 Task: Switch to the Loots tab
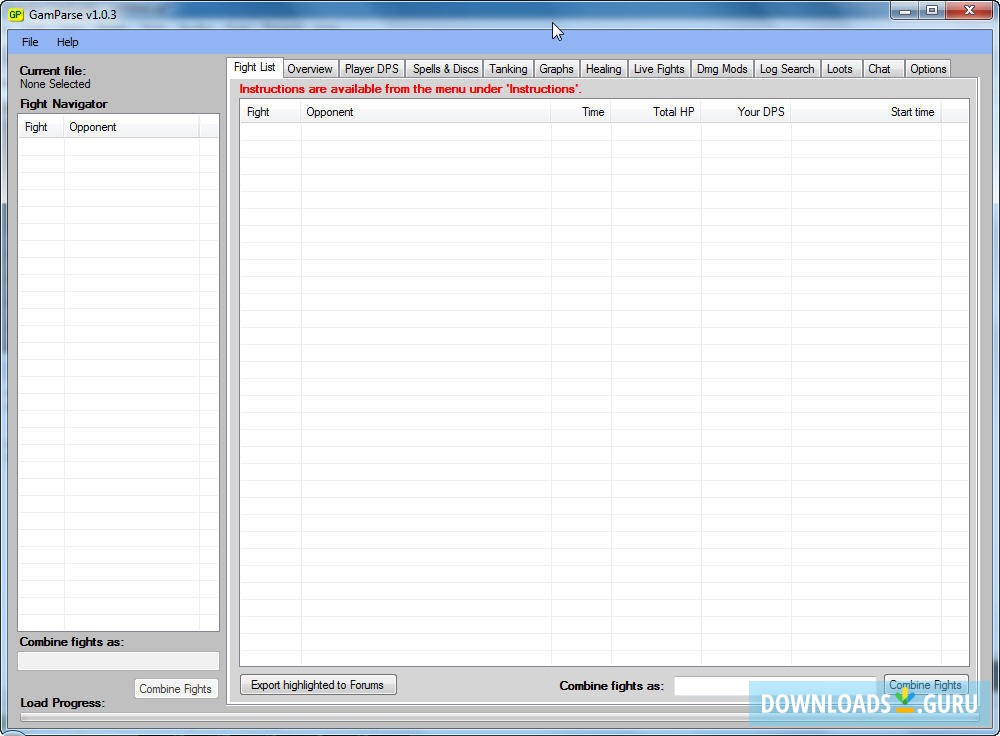click(839, 69)
